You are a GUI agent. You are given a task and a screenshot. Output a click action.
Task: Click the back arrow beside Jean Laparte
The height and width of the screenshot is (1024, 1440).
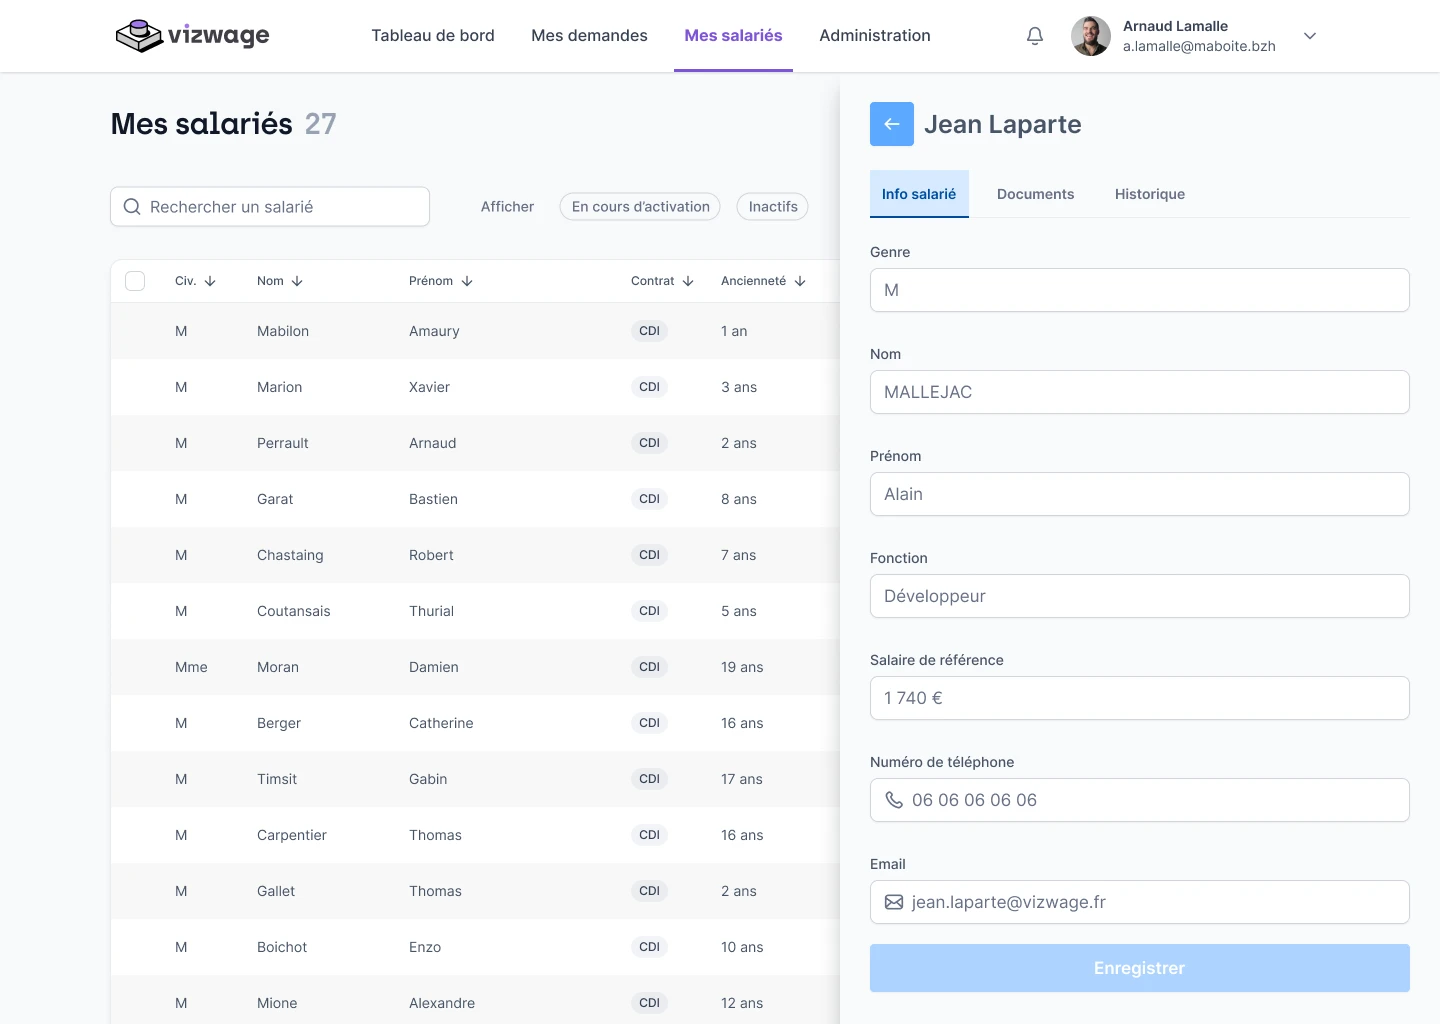[891, 124]
